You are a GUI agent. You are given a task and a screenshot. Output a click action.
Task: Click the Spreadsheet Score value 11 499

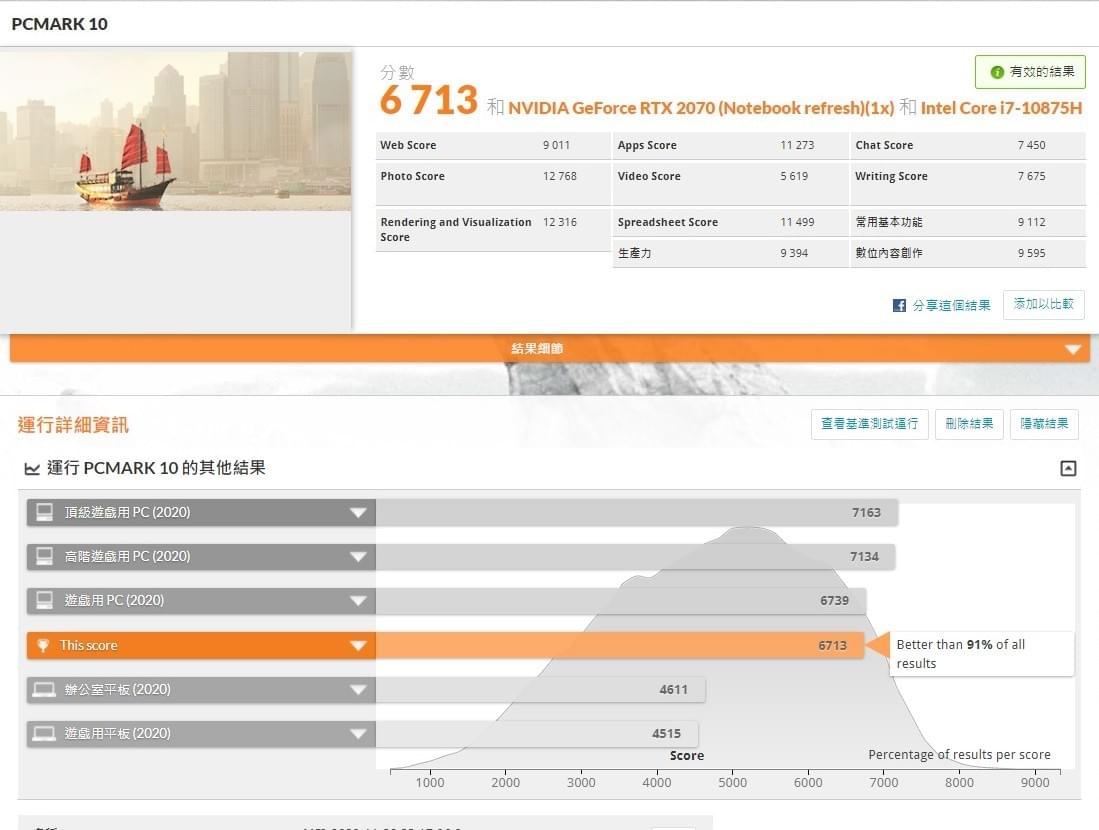pos(797,222)
